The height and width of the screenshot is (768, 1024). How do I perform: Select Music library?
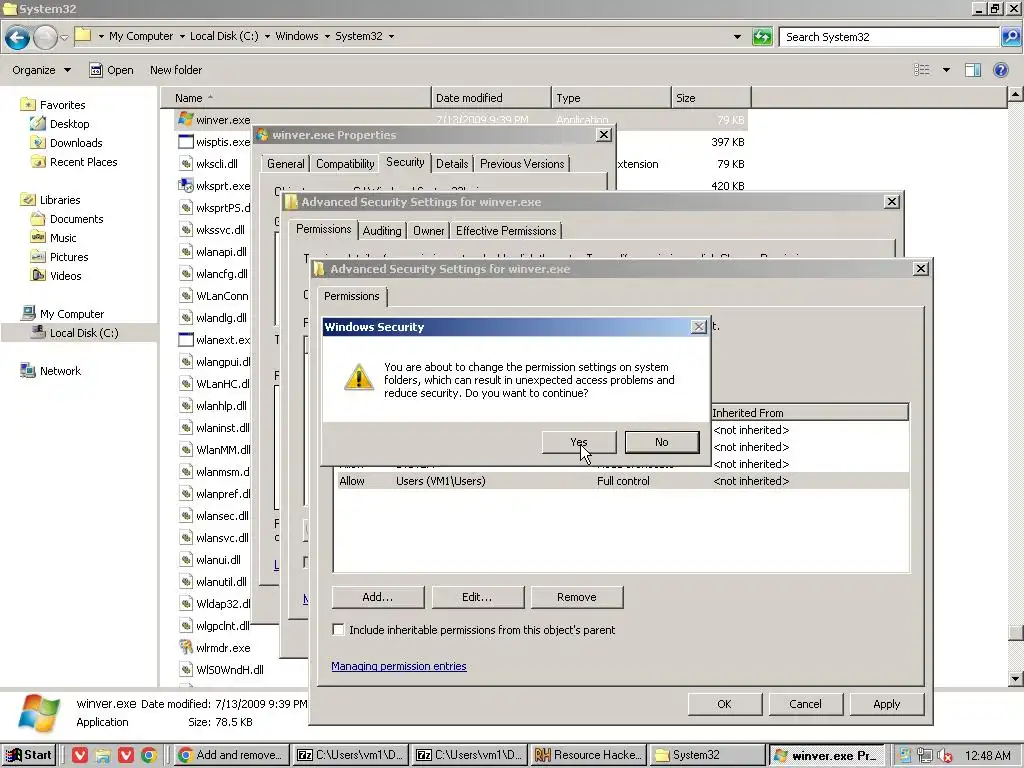click(x=63, y=238)
